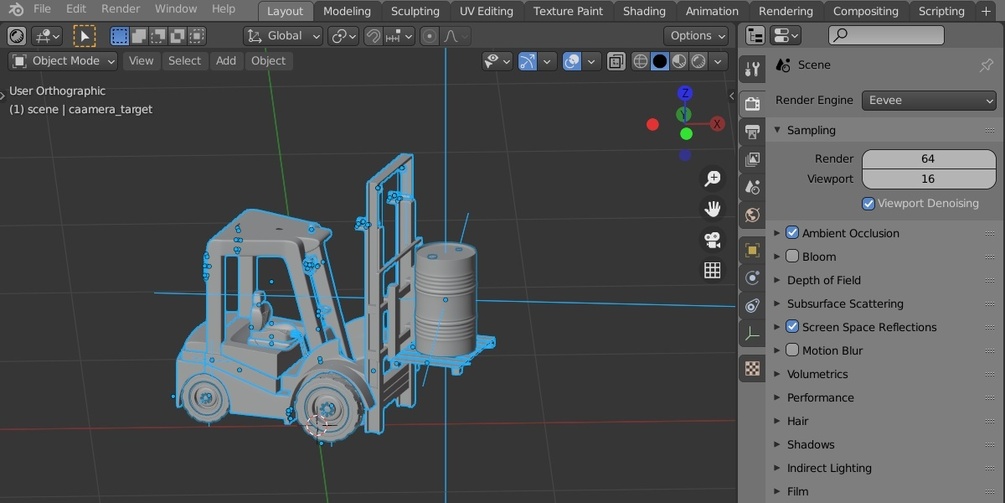Disable Ambient Occlusion checkbox
The image size is (1005, 503).
tap(792, 233)
